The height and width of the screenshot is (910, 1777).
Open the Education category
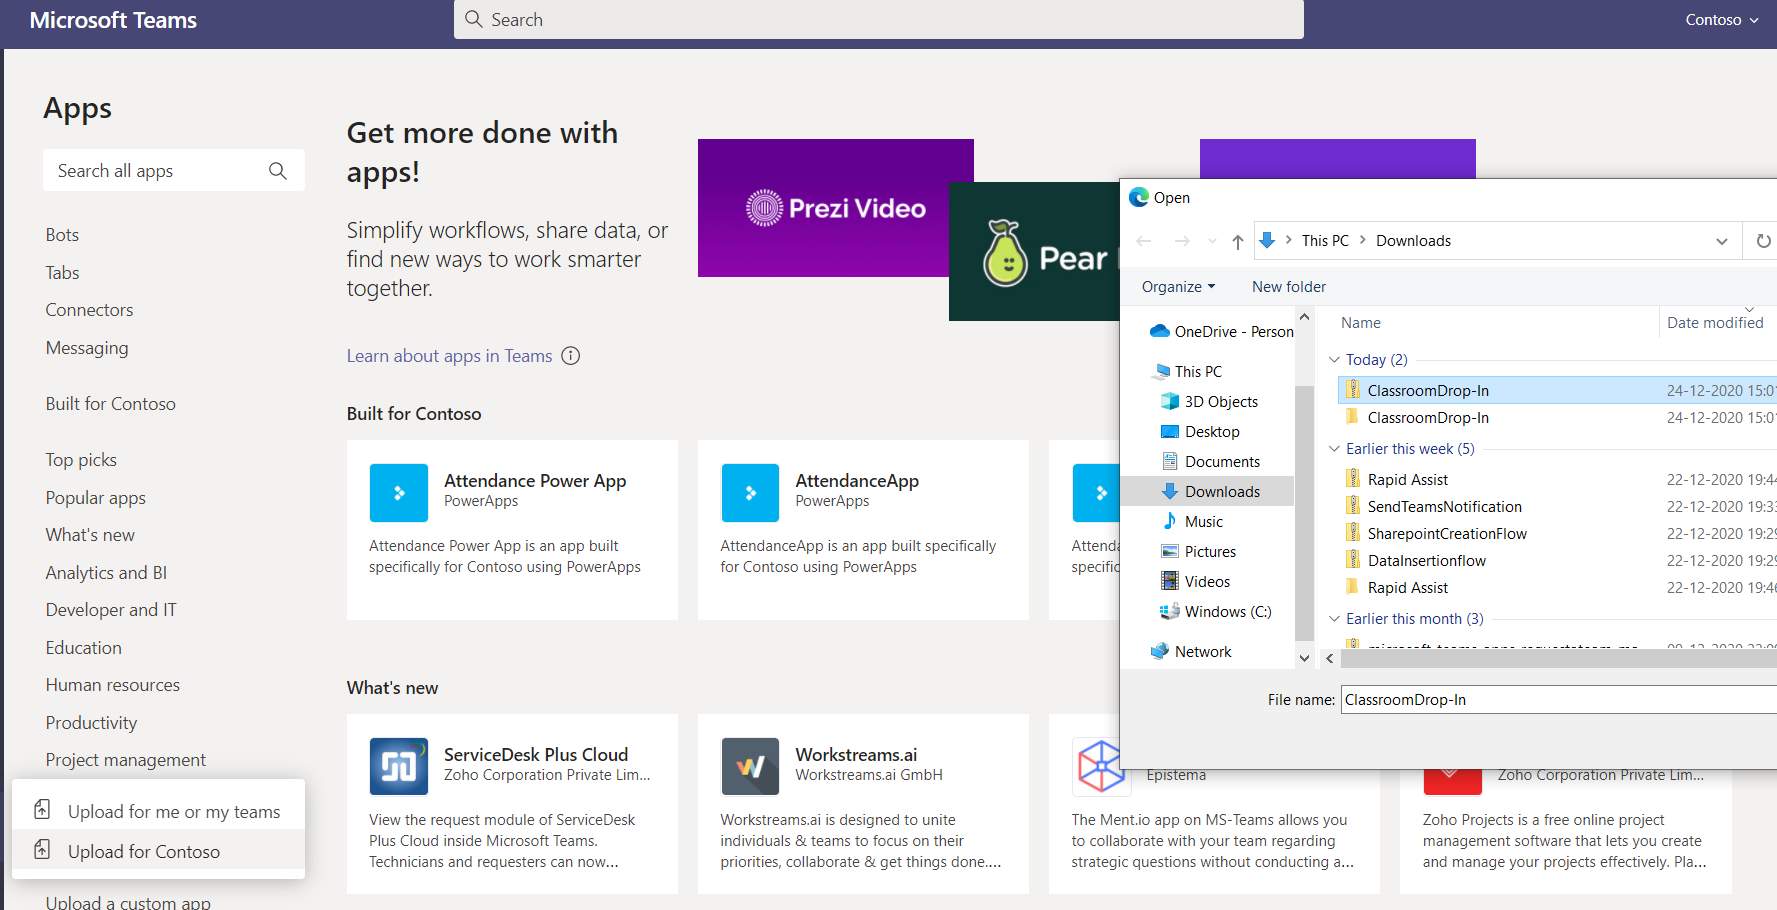83,648
